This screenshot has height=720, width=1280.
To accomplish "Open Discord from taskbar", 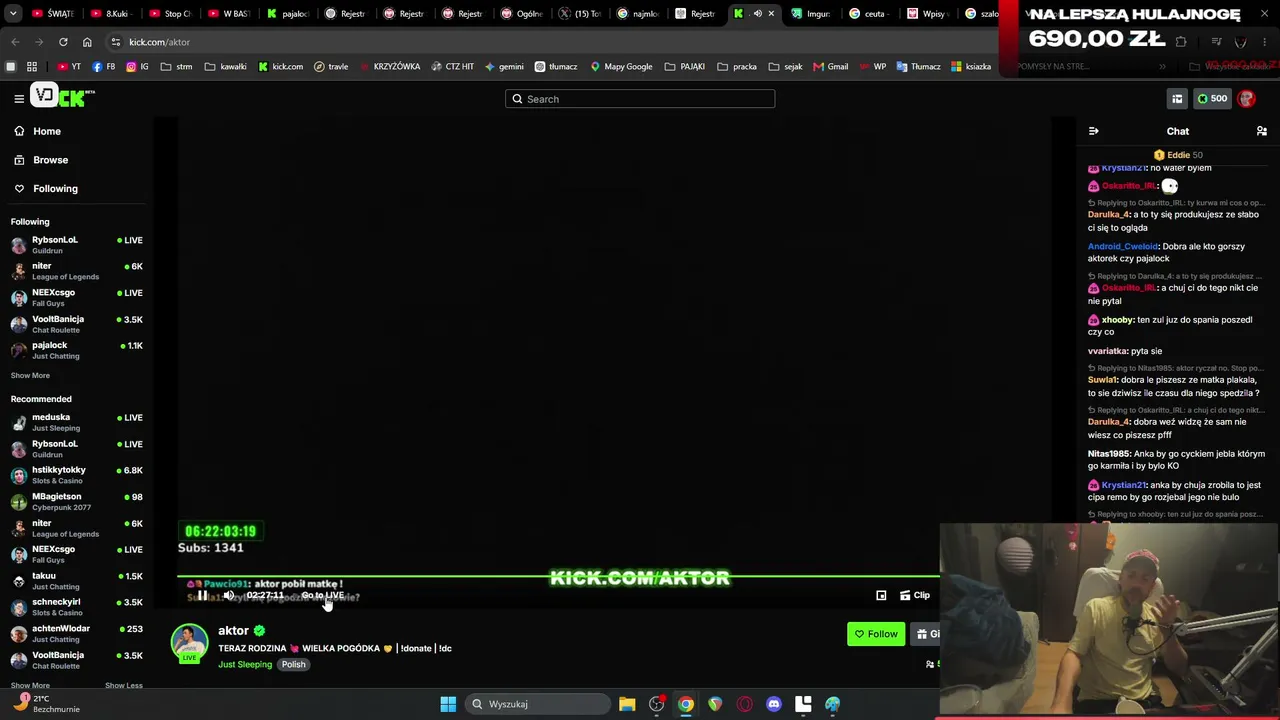I will pyautogui.click(x=773, y=704).
